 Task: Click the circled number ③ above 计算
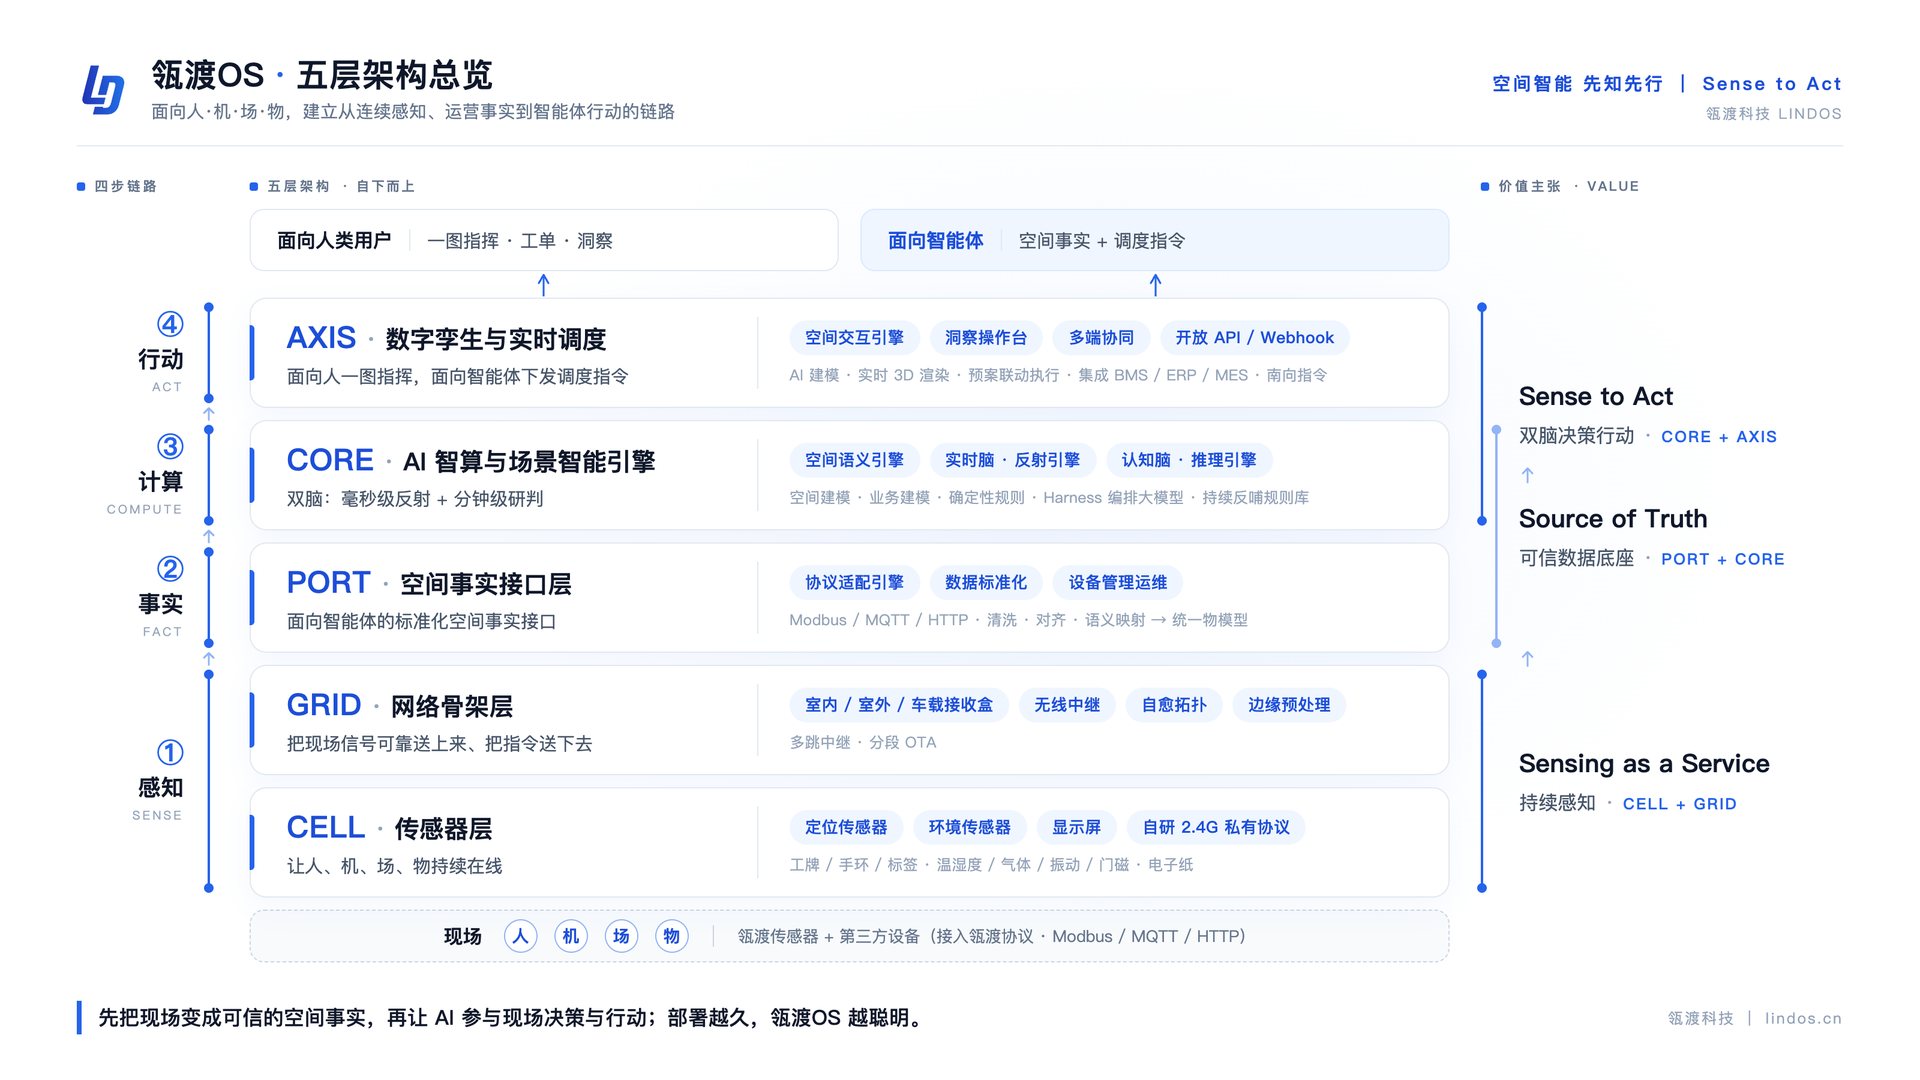tap(170, 446)
